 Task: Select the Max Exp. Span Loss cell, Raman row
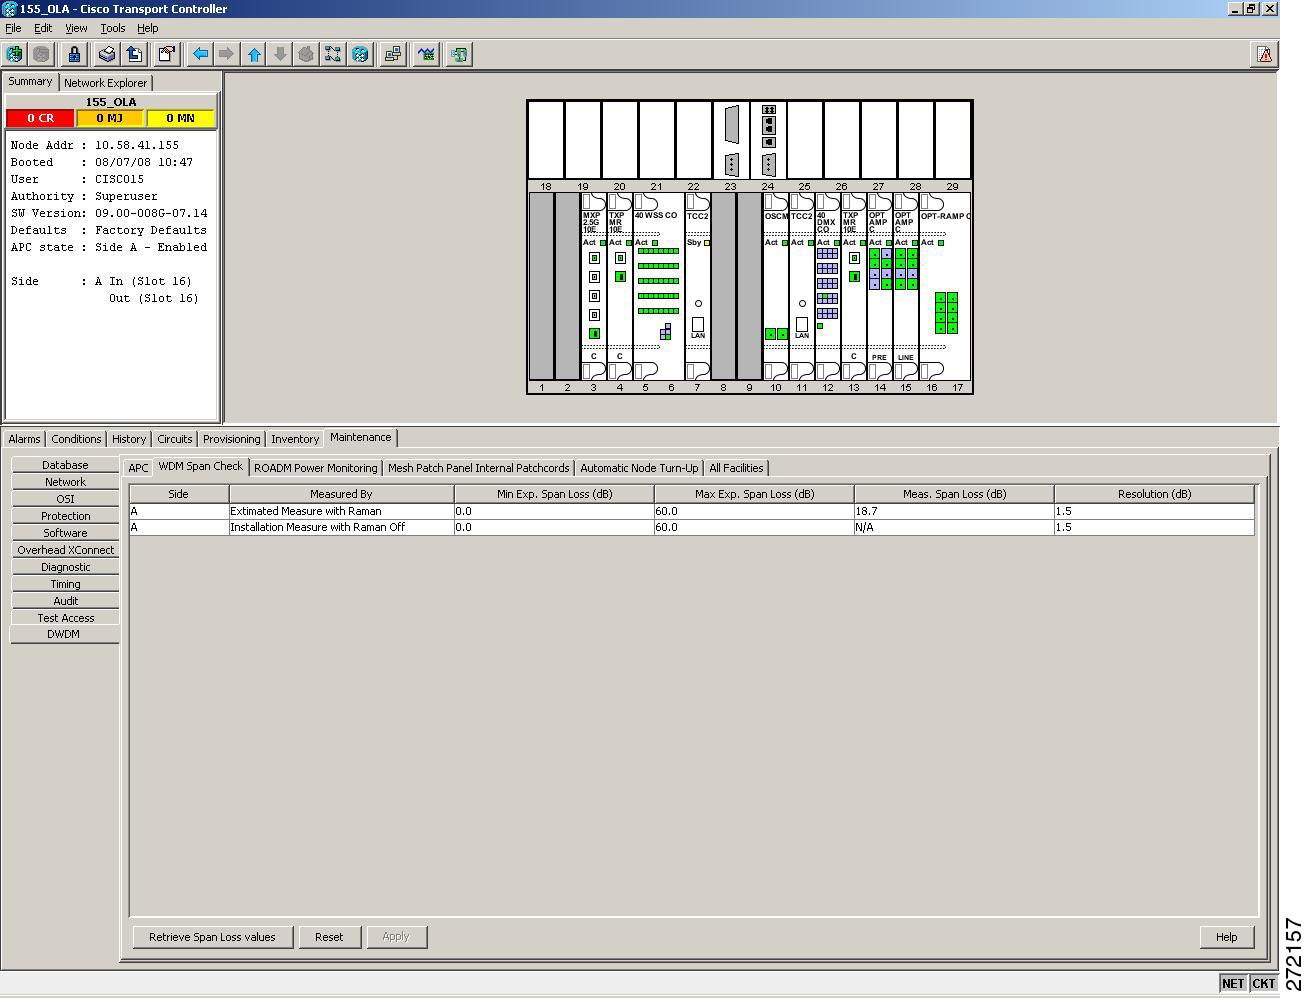[x=754, y=511]
